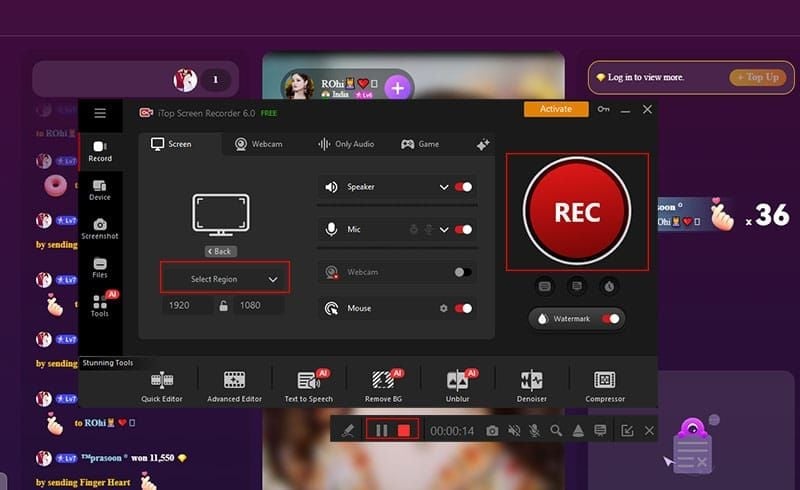Click the big red REC button
800x490 pixels.
[577, 211]
